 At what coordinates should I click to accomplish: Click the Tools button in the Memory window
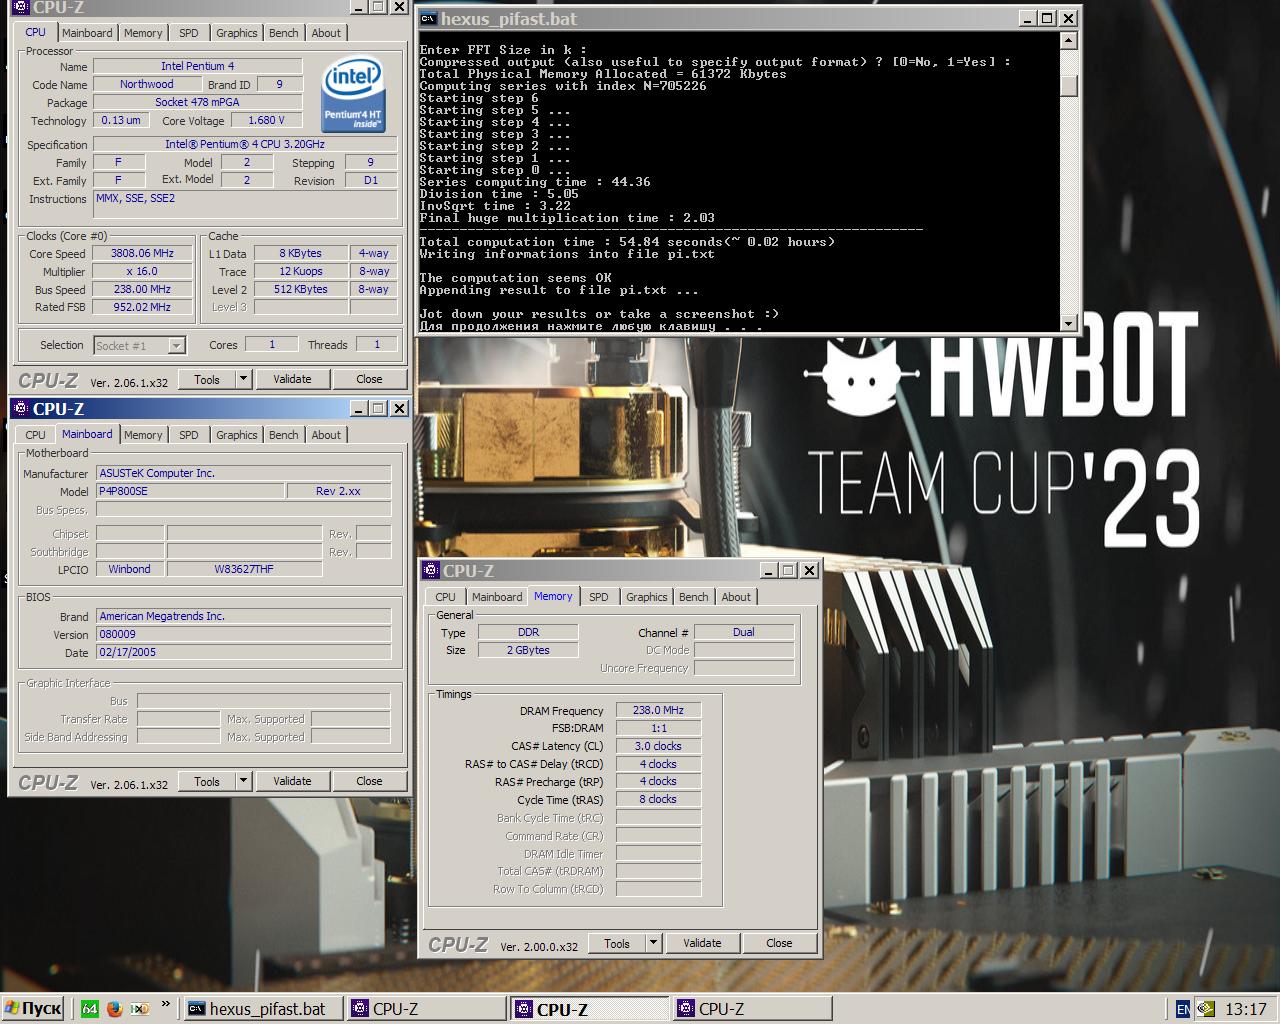coord(617,943)
